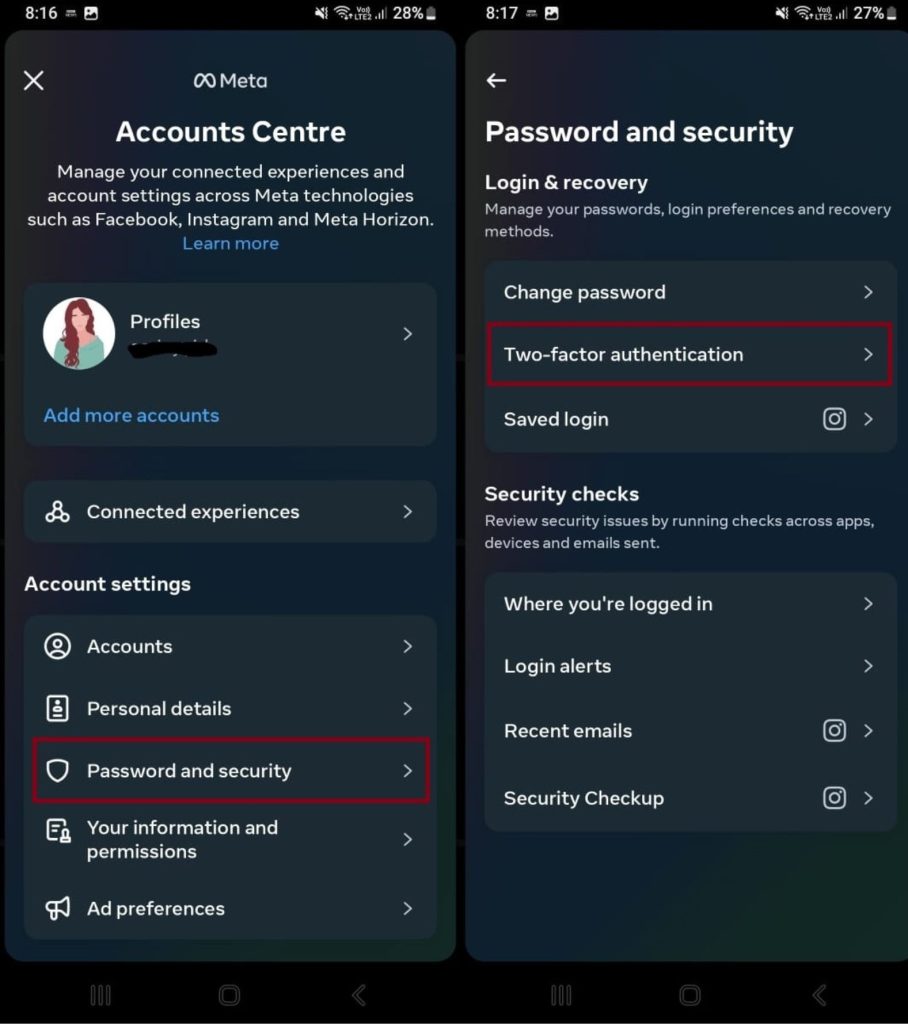Select the Accounts icon in Account settings
The height and width of the screenshot is (1024, 908).
58,646
